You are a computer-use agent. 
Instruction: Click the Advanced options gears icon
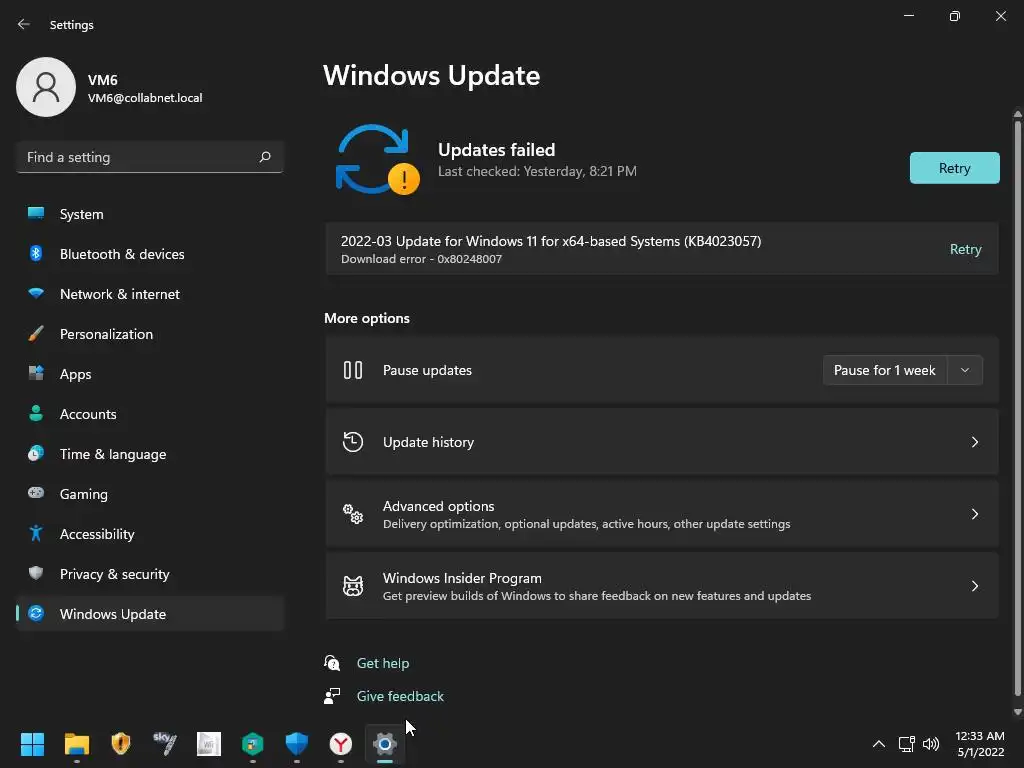[x=353, y=514]
